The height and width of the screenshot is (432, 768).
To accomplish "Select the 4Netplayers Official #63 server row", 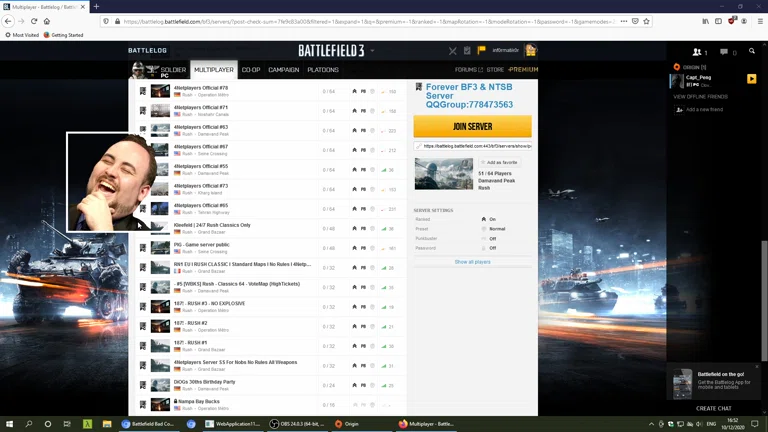I will pyautogui.click(x=270, y=130).
